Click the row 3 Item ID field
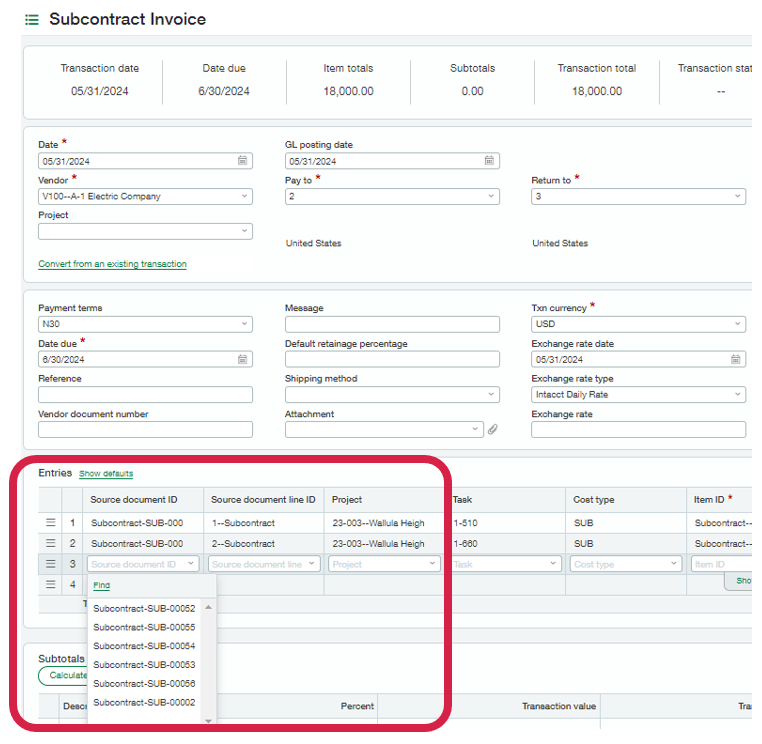Screen dimensions: 762x744 coord(721,564)
